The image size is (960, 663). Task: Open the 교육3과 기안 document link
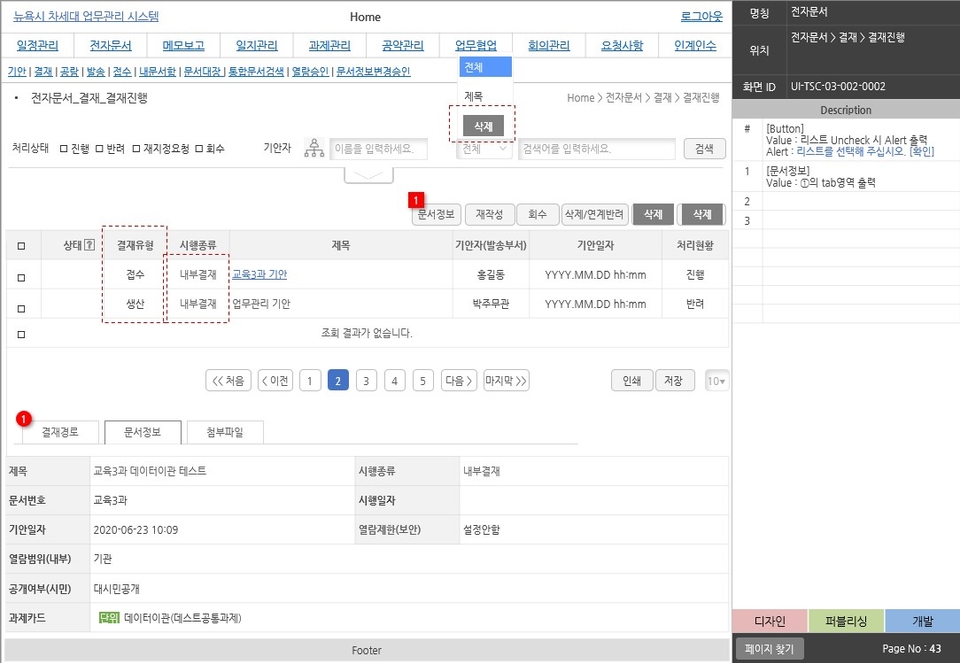[x=259, y=275]
